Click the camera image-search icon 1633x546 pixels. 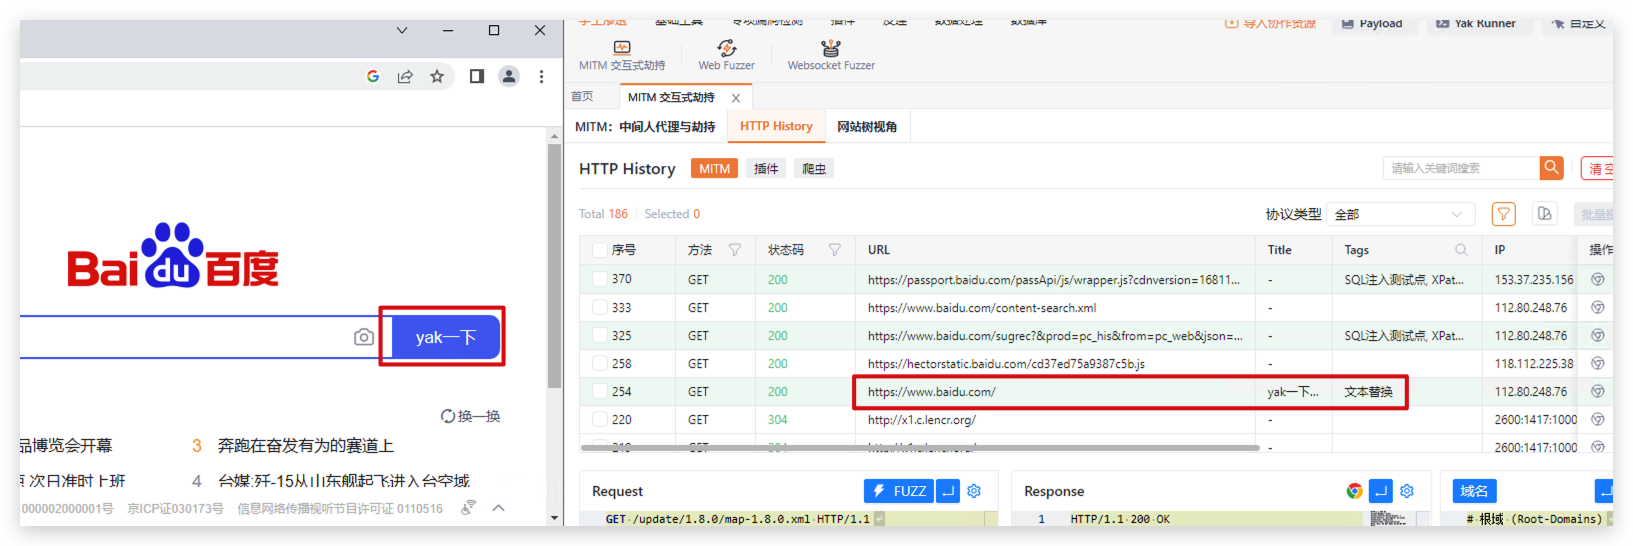[364, 338]
